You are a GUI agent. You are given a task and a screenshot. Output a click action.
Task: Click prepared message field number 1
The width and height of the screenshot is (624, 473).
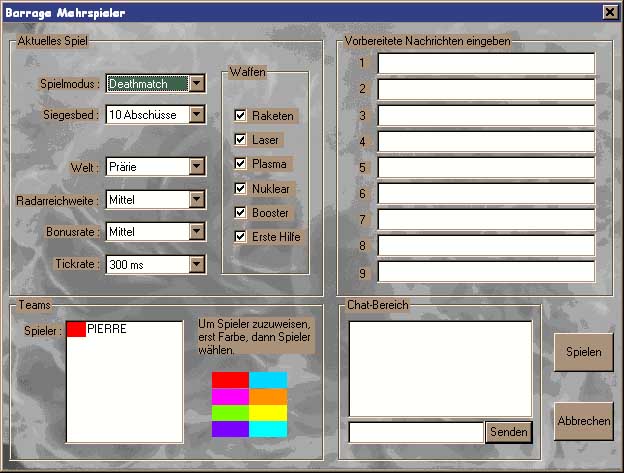click(x=486, y=64)
